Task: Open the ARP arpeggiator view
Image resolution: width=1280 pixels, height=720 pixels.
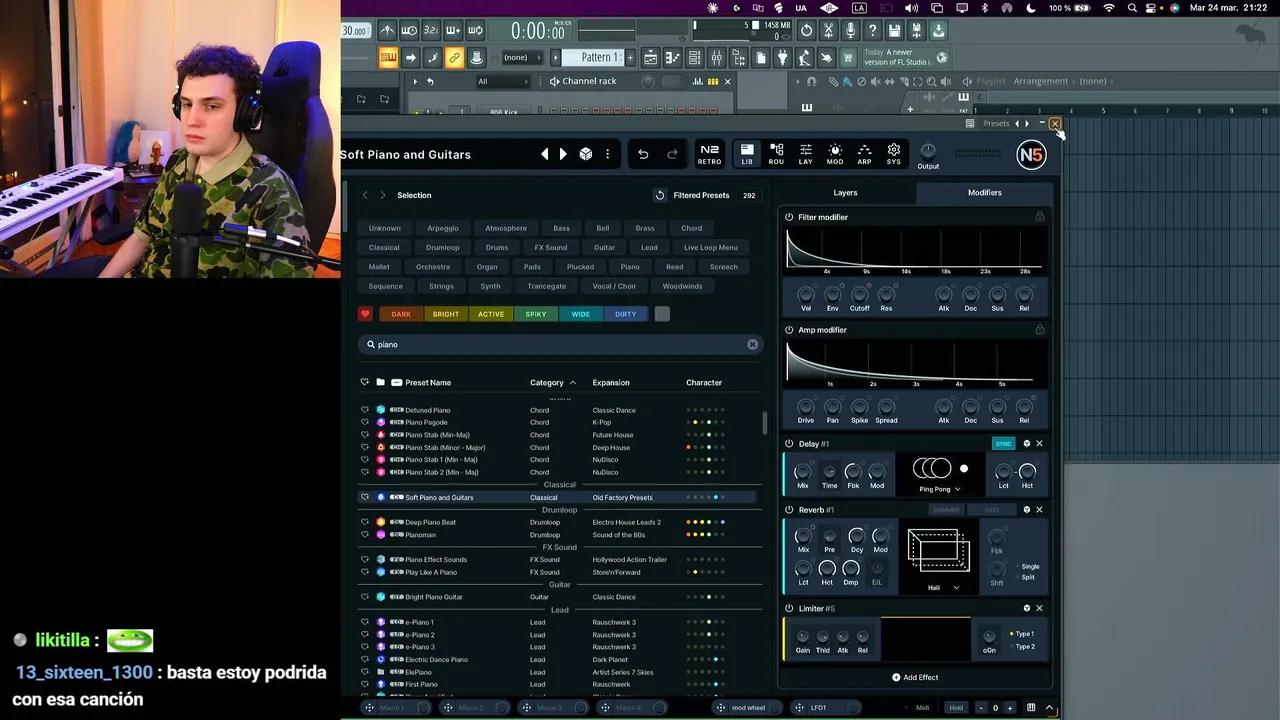Action: pyautogui.click(x=864, y=154)
